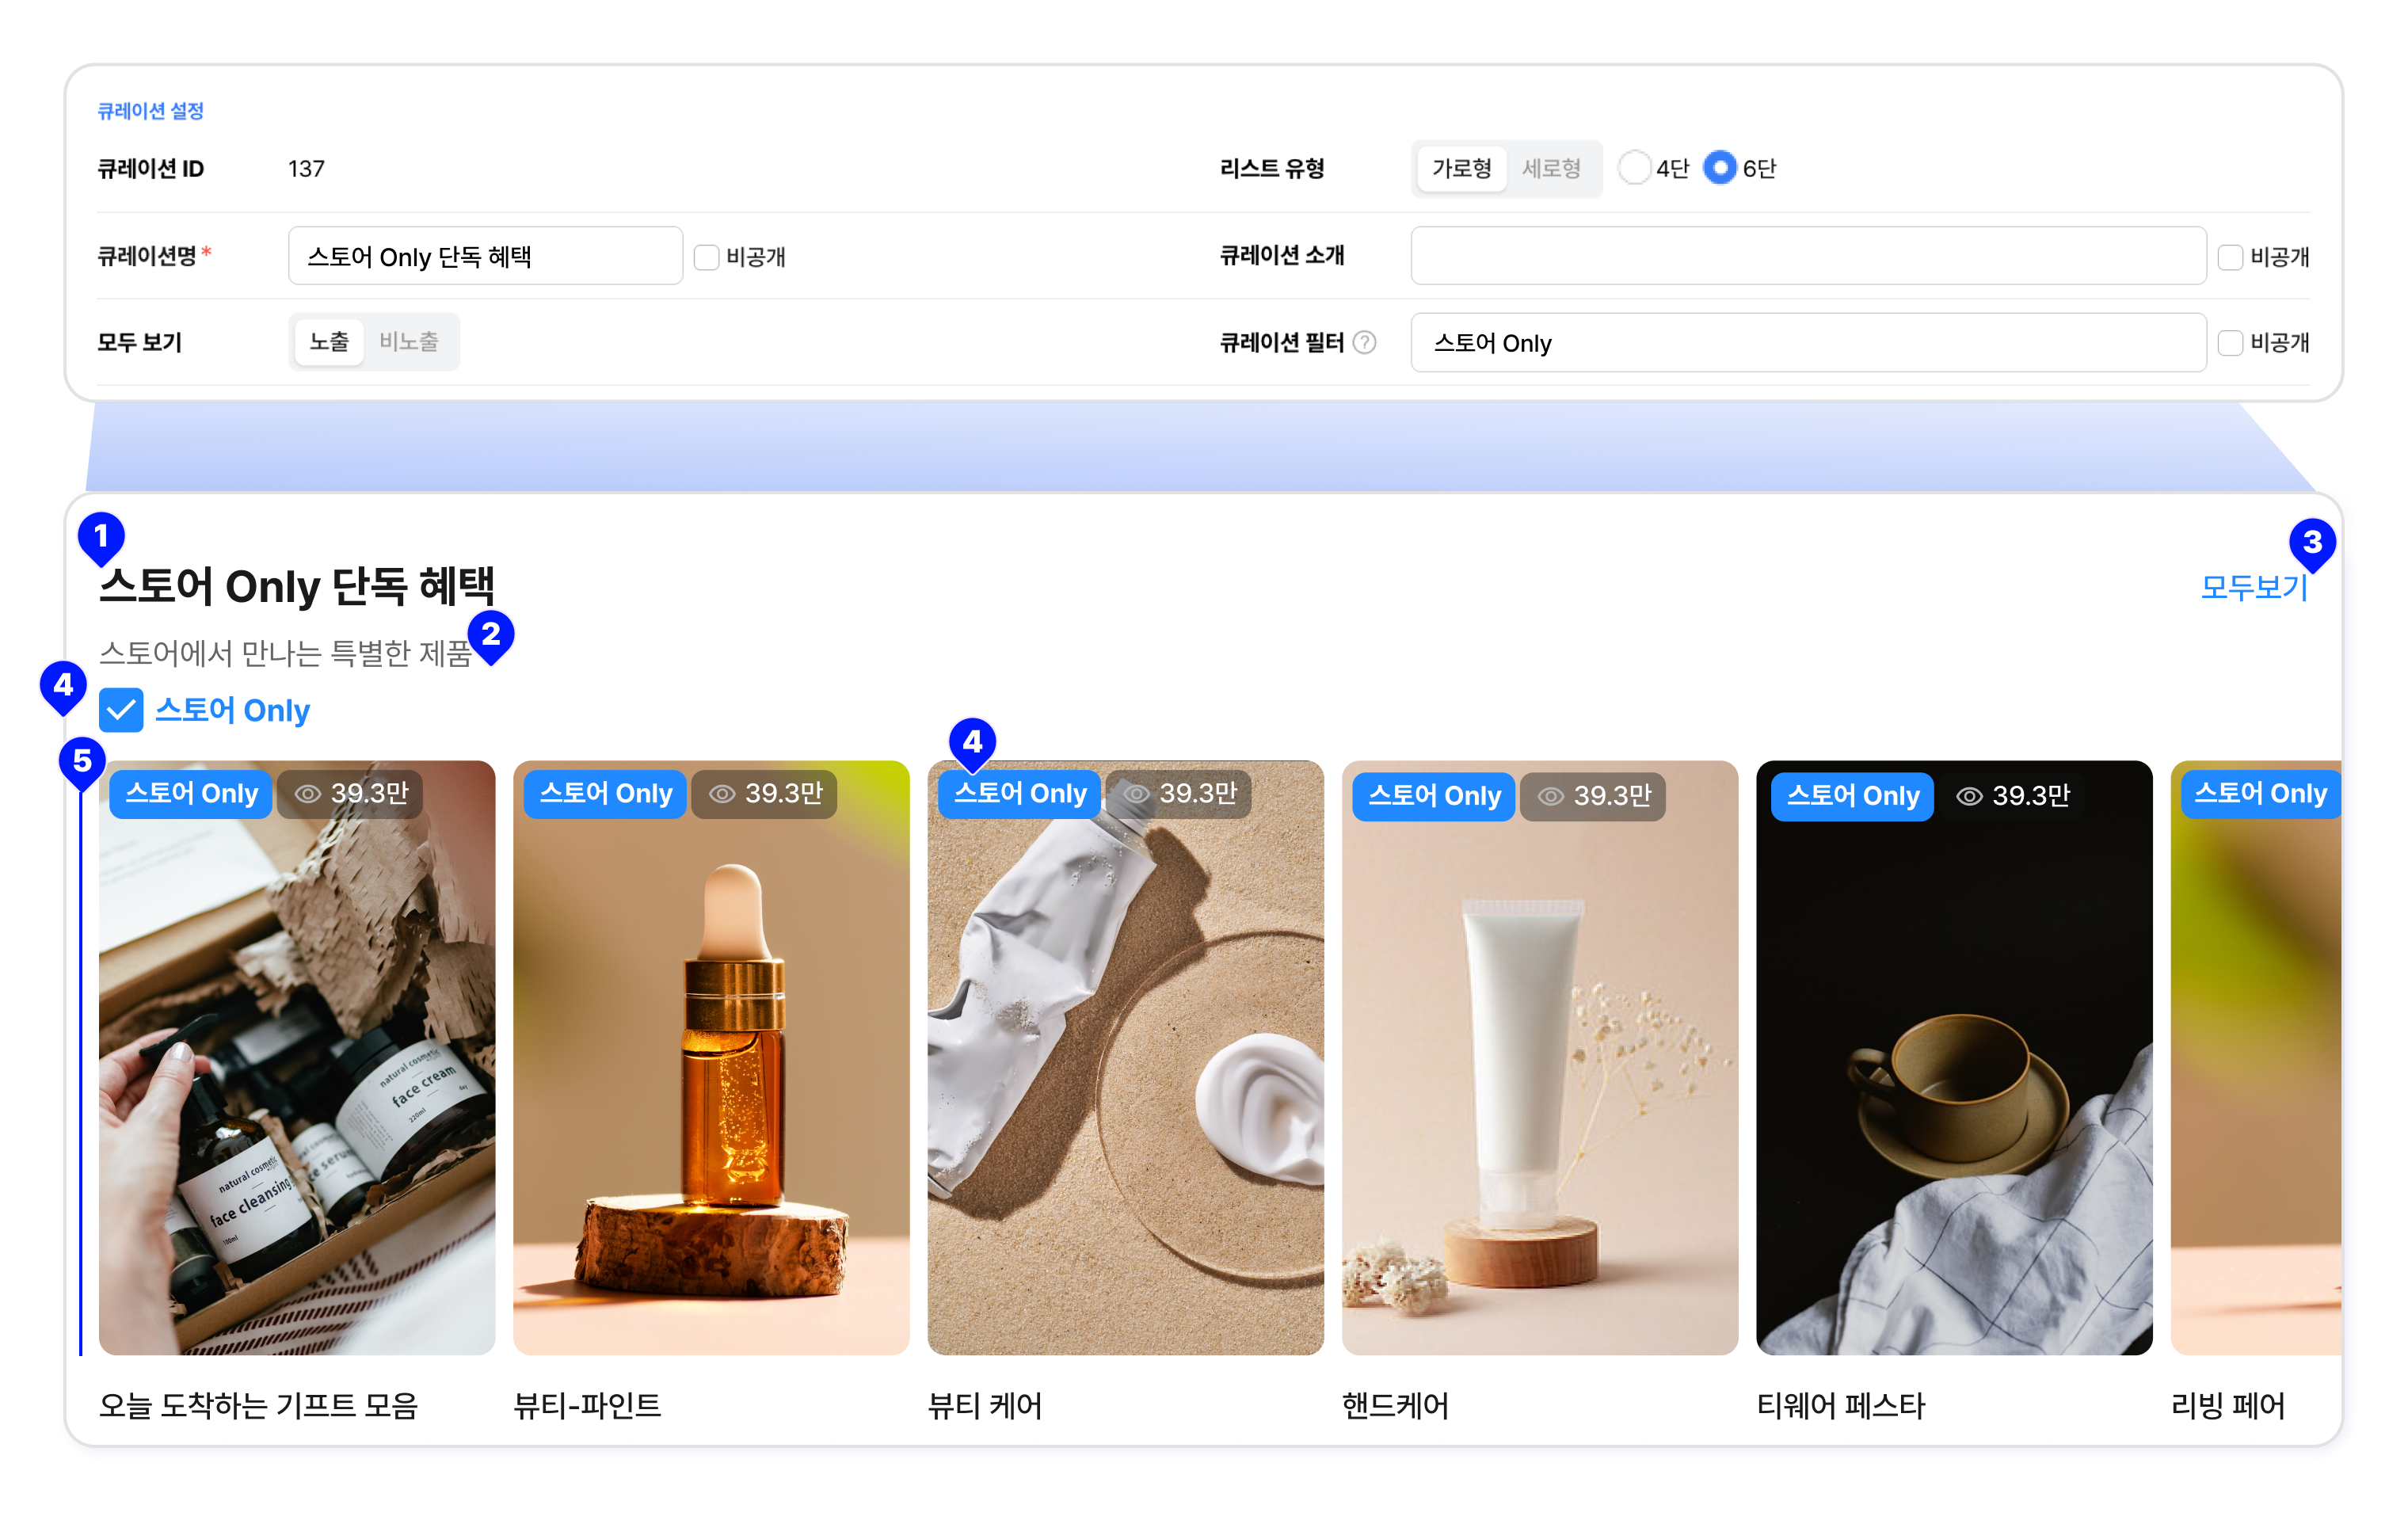The height and width of the screenshot is (1524, 2408).
Task: Set 모두 보기 to 비노출
Action: 409,342
